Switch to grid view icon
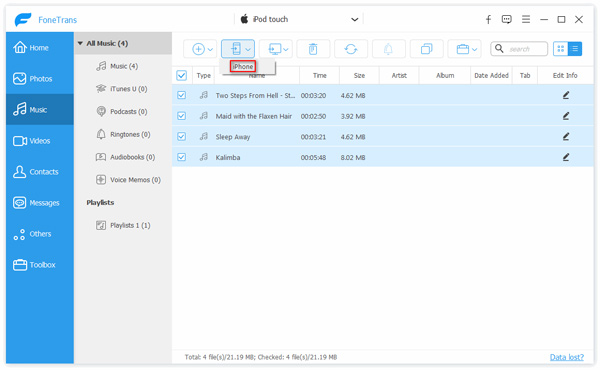Image resolution: width=600 pixels, height=370 pixels. 561,49
